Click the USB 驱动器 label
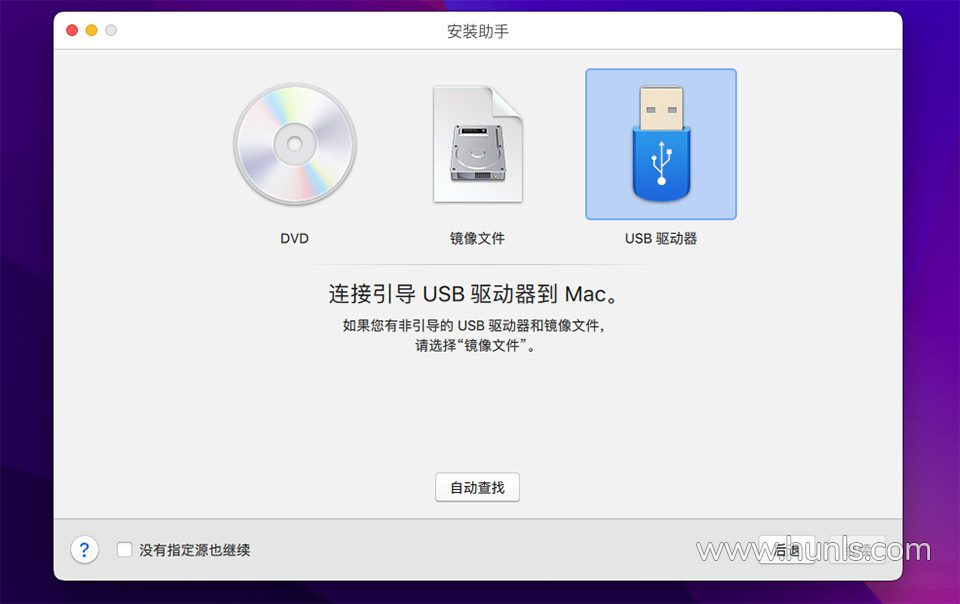The height and width of the screenshot is (604, 960). 661,239
